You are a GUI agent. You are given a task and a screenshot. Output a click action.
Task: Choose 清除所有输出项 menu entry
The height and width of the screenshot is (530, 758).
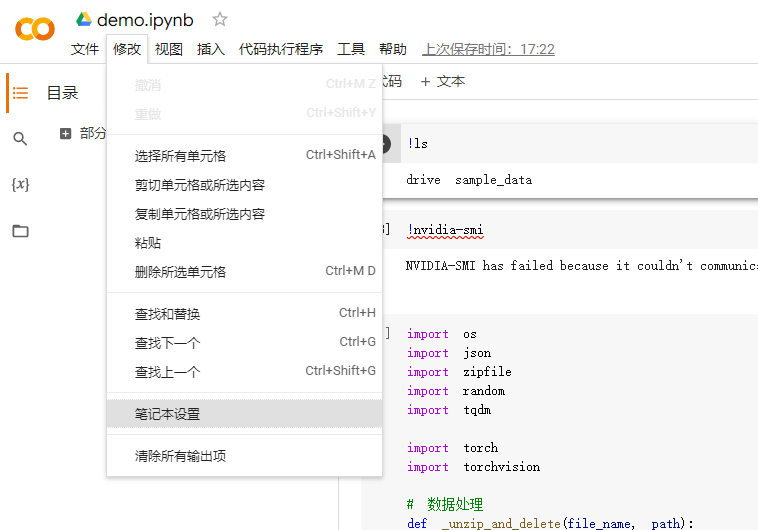click(181, 456)
